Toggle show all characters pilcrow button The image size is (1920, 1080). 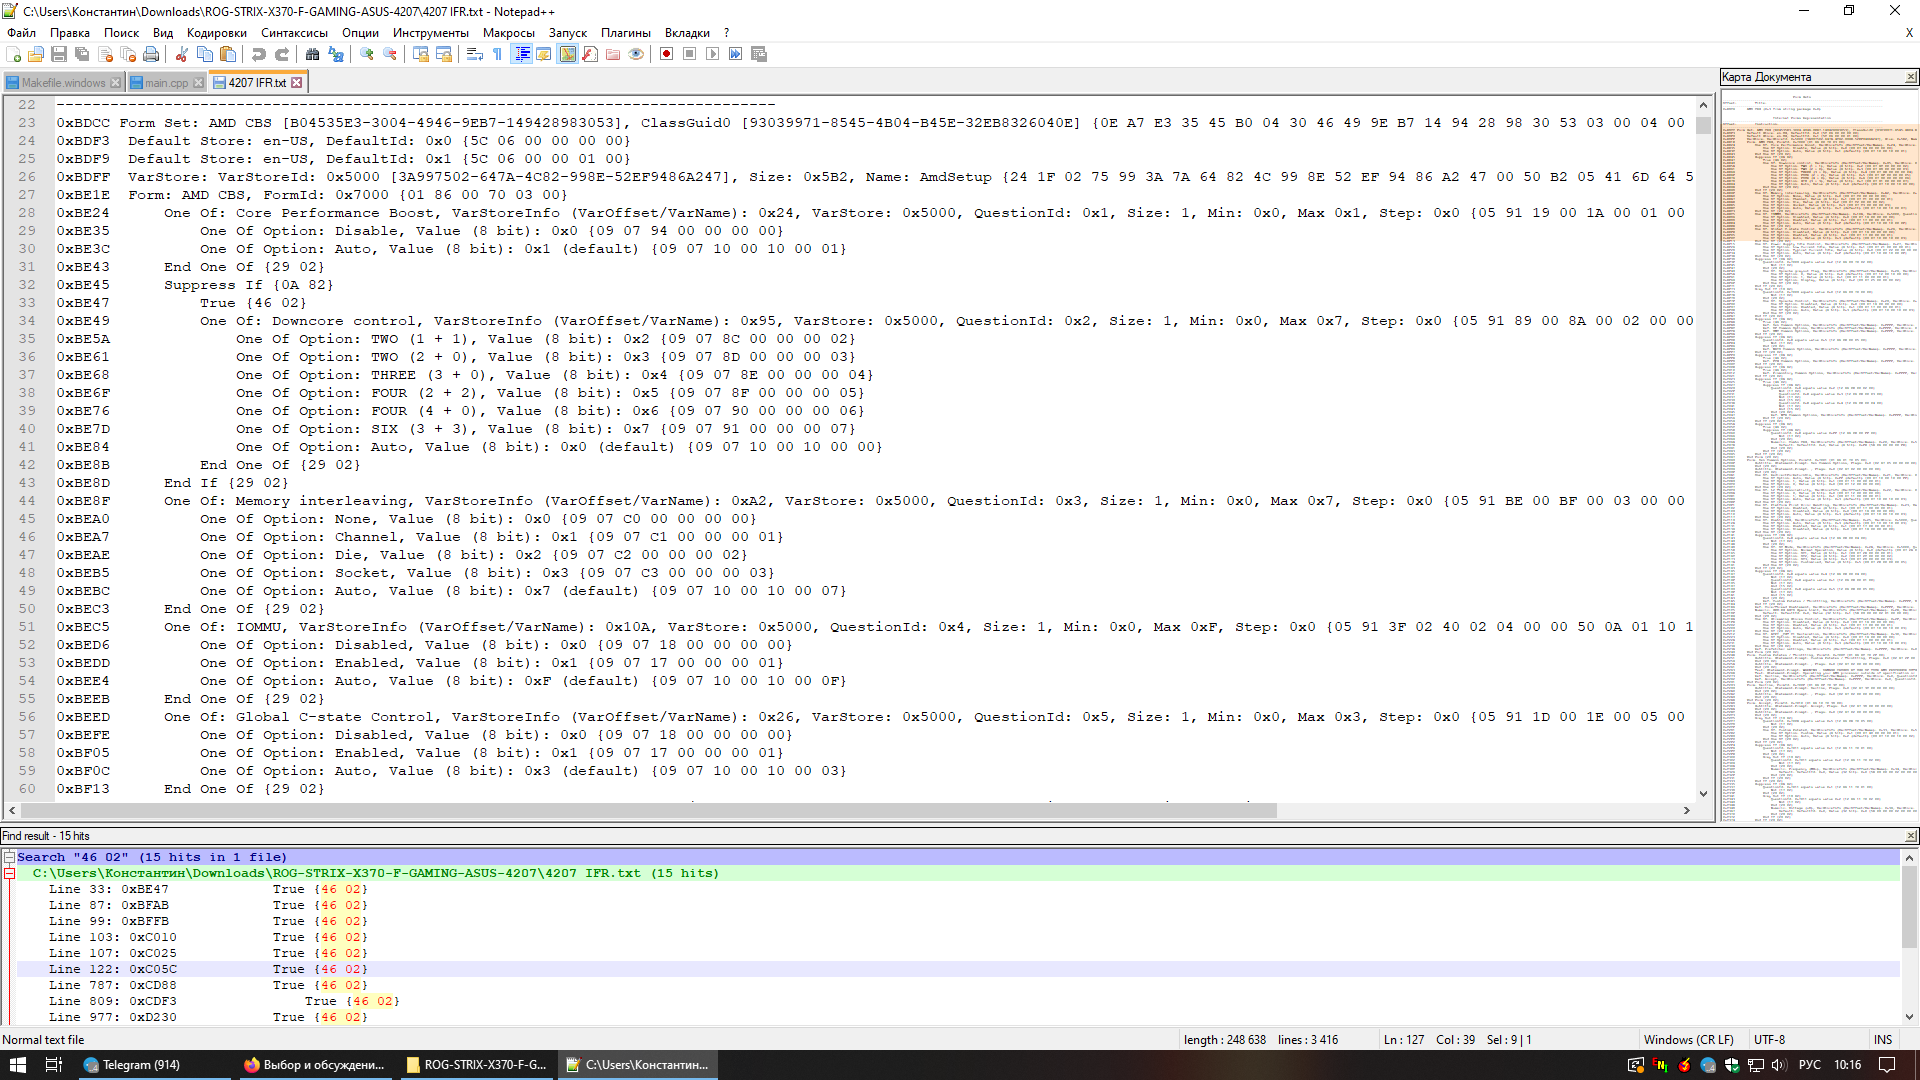[x=498, y=54]
